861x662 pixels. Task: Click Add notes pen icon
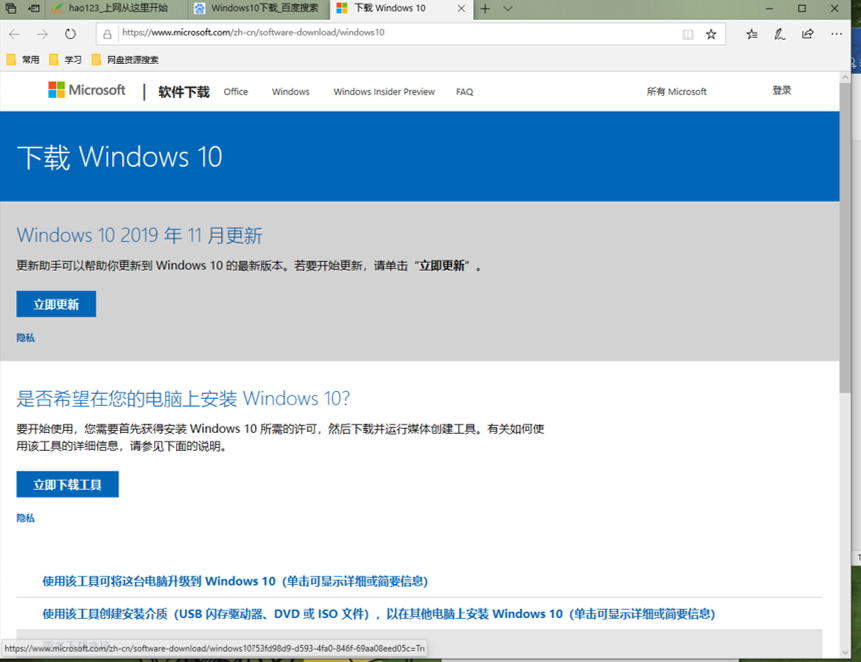779,34
